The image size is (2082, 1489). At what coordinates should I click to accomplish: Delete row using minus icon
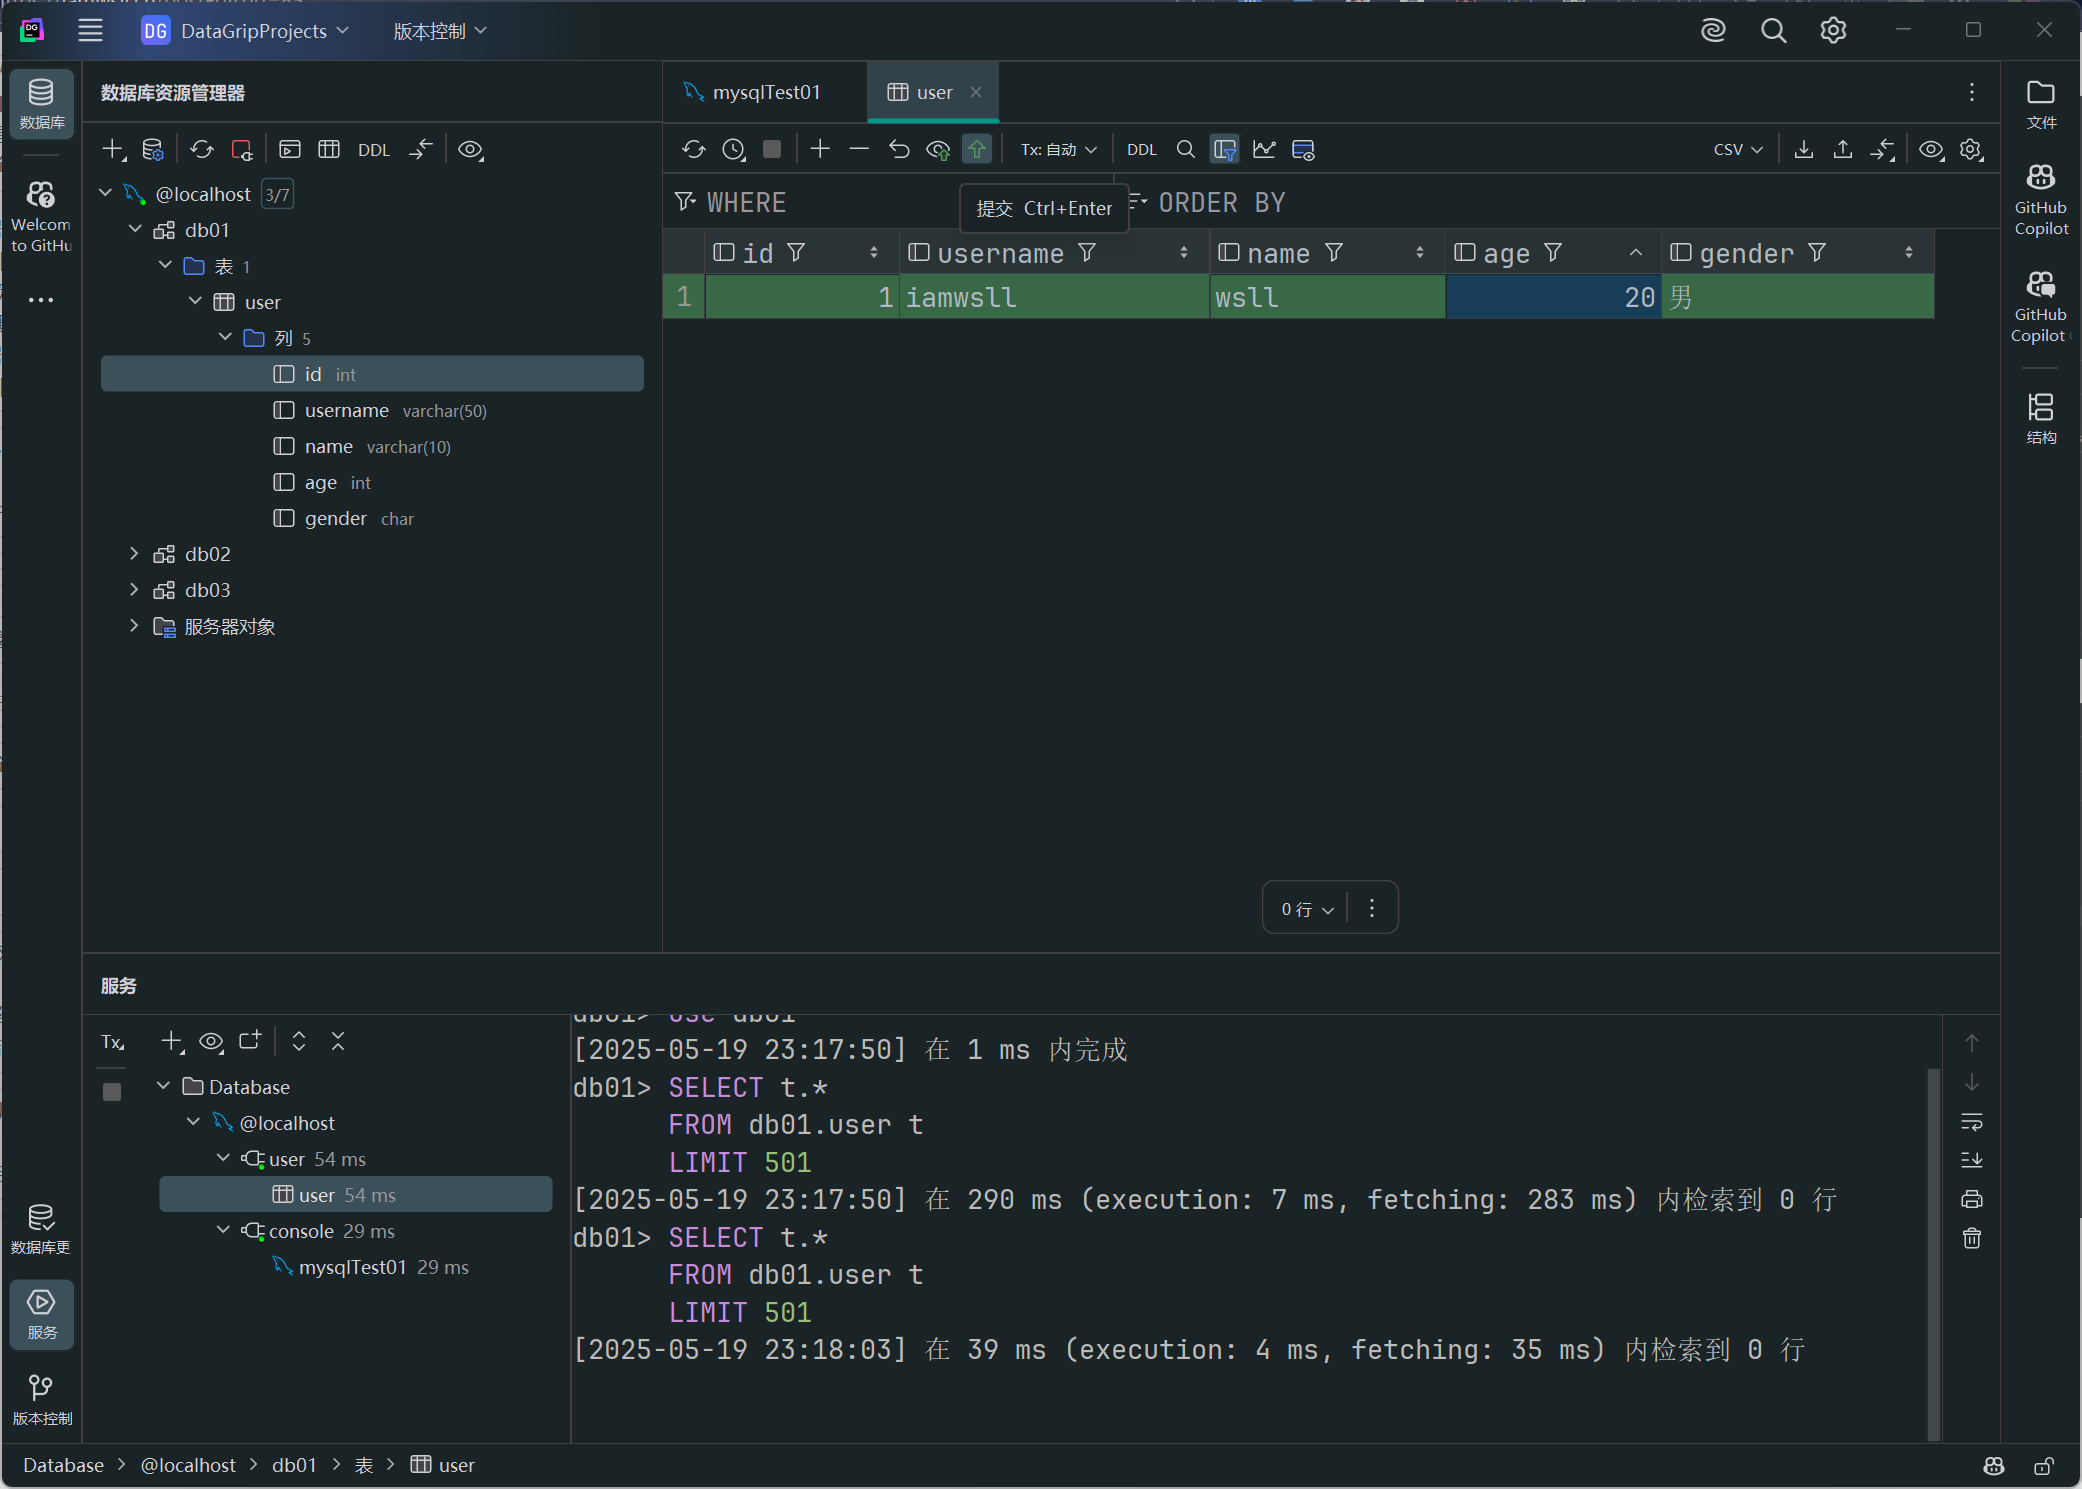tap(859, 150)
